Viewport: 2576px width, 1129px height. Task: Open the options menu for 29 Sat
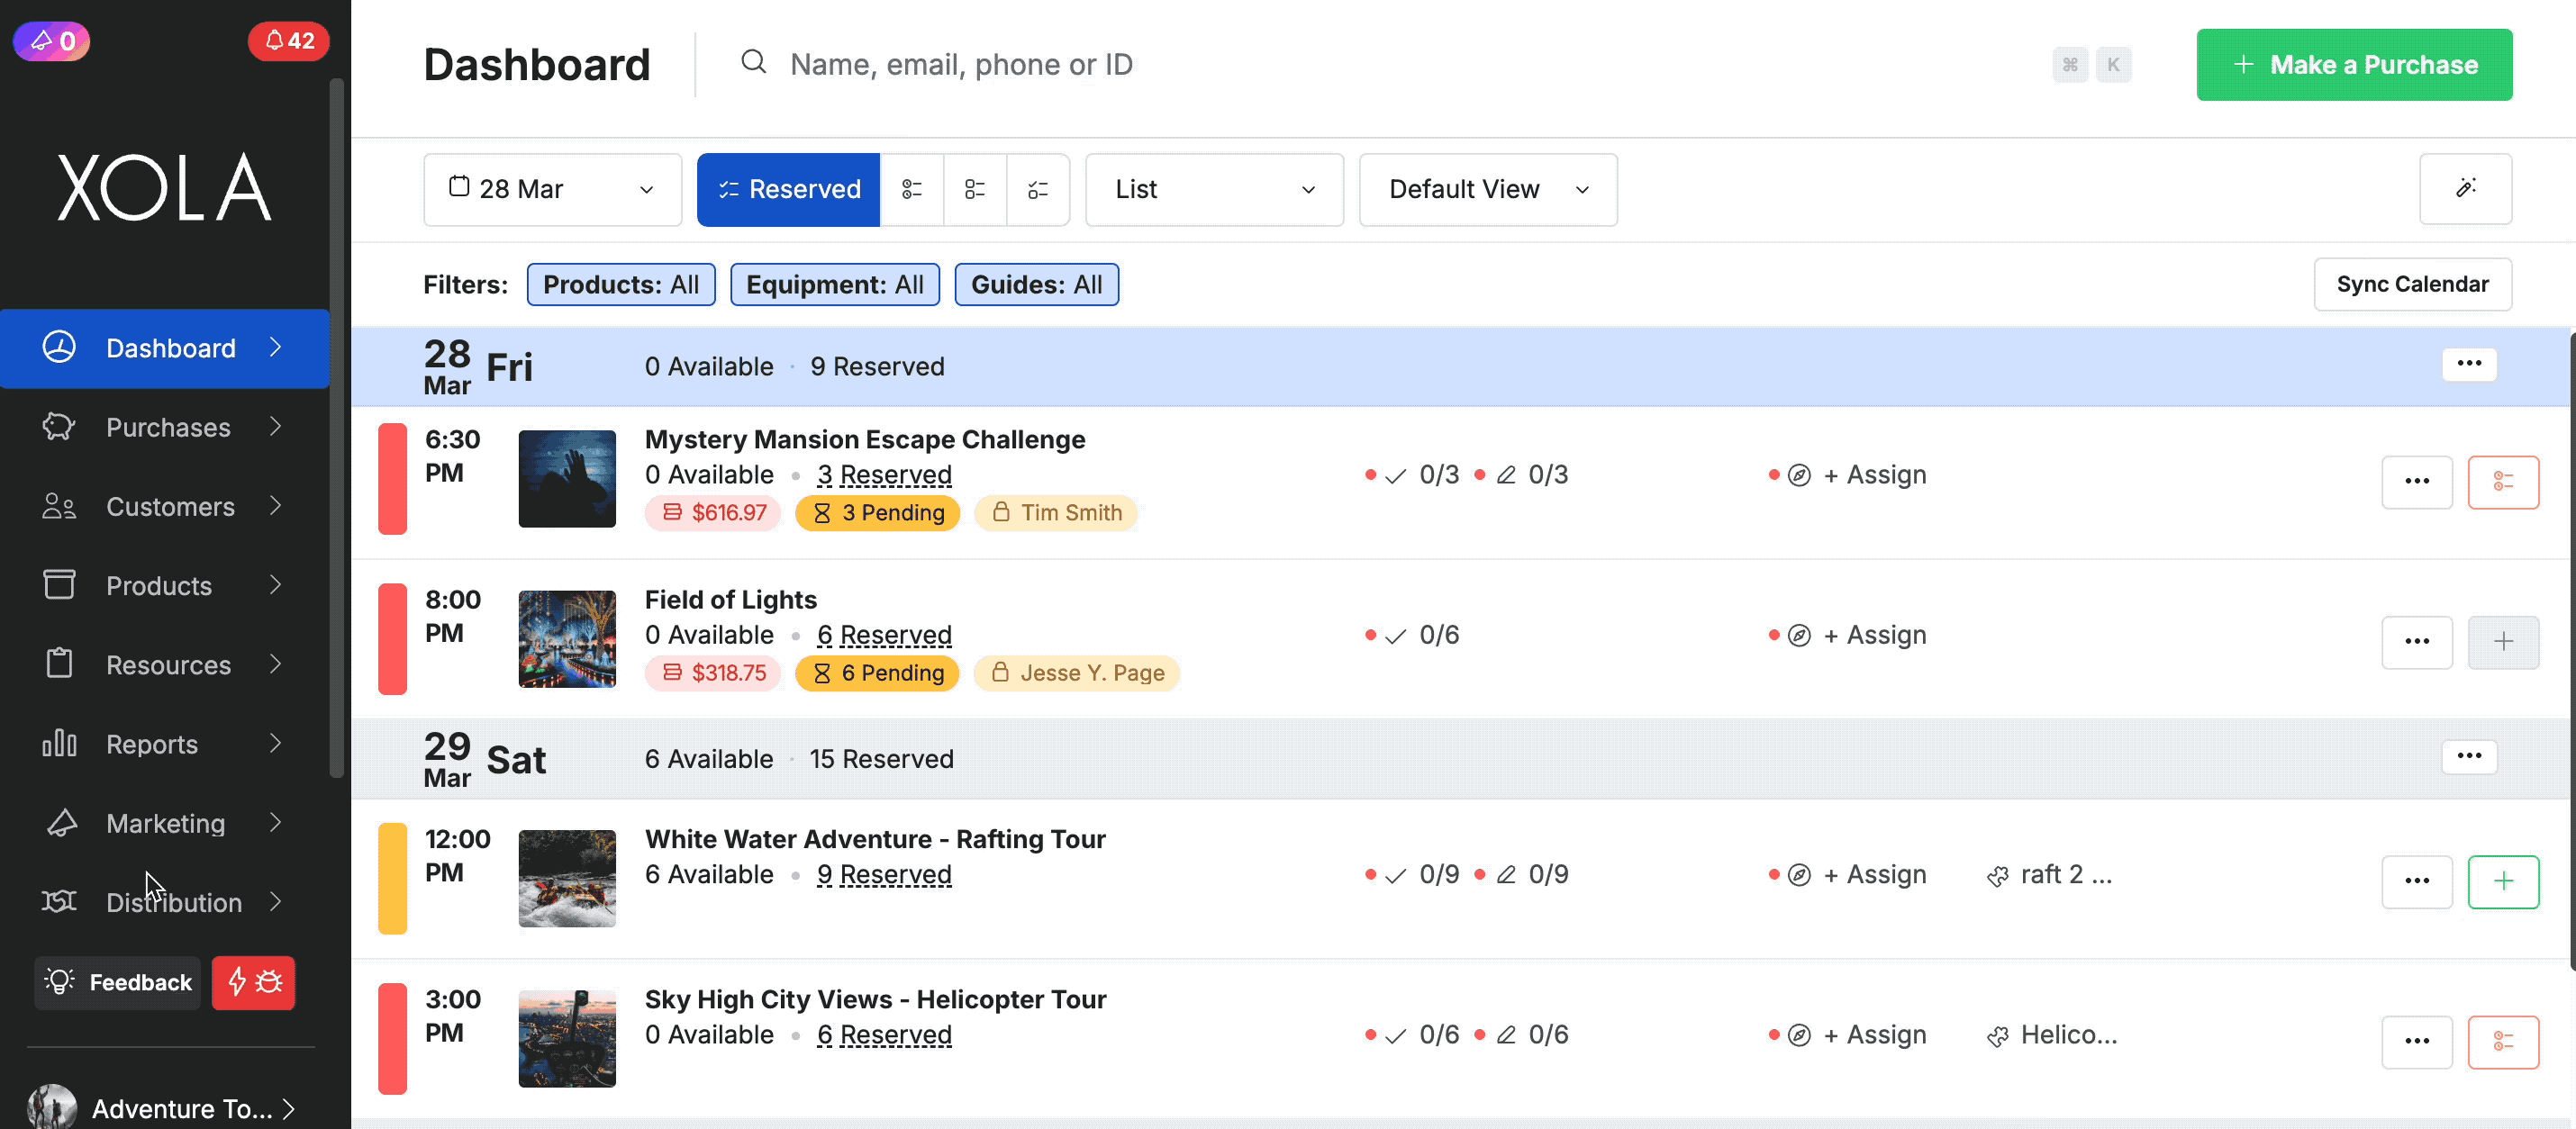pyautogui.click(x=2469, y=756)
